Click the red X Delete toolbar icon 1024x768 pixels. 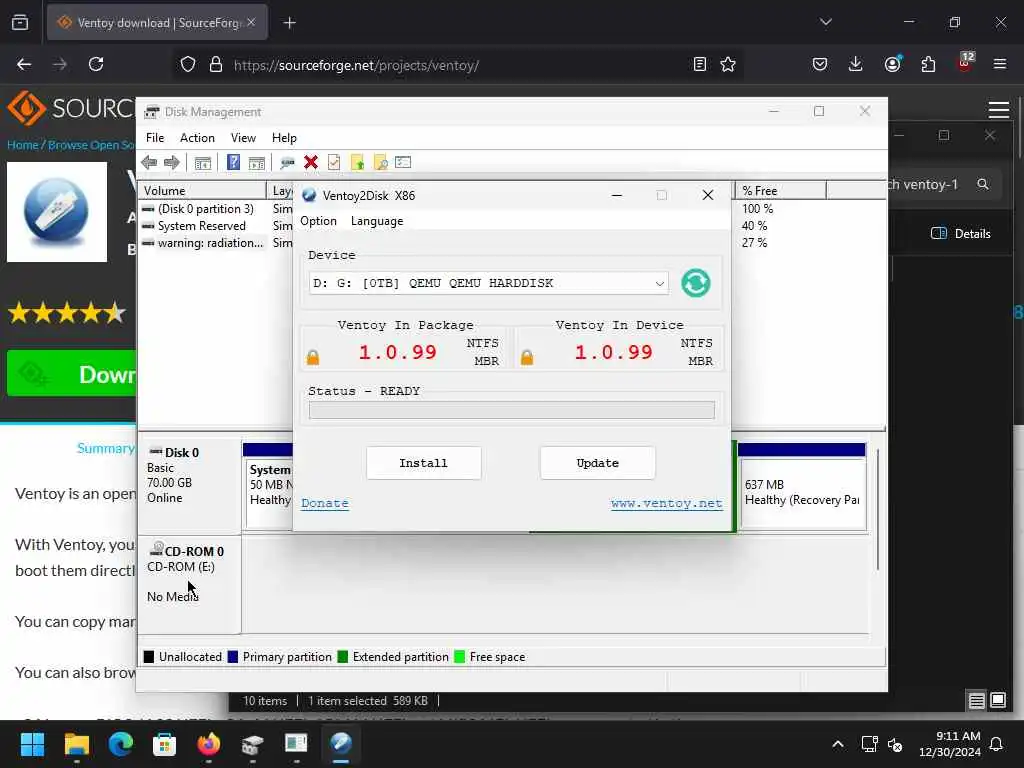point(311,163)
